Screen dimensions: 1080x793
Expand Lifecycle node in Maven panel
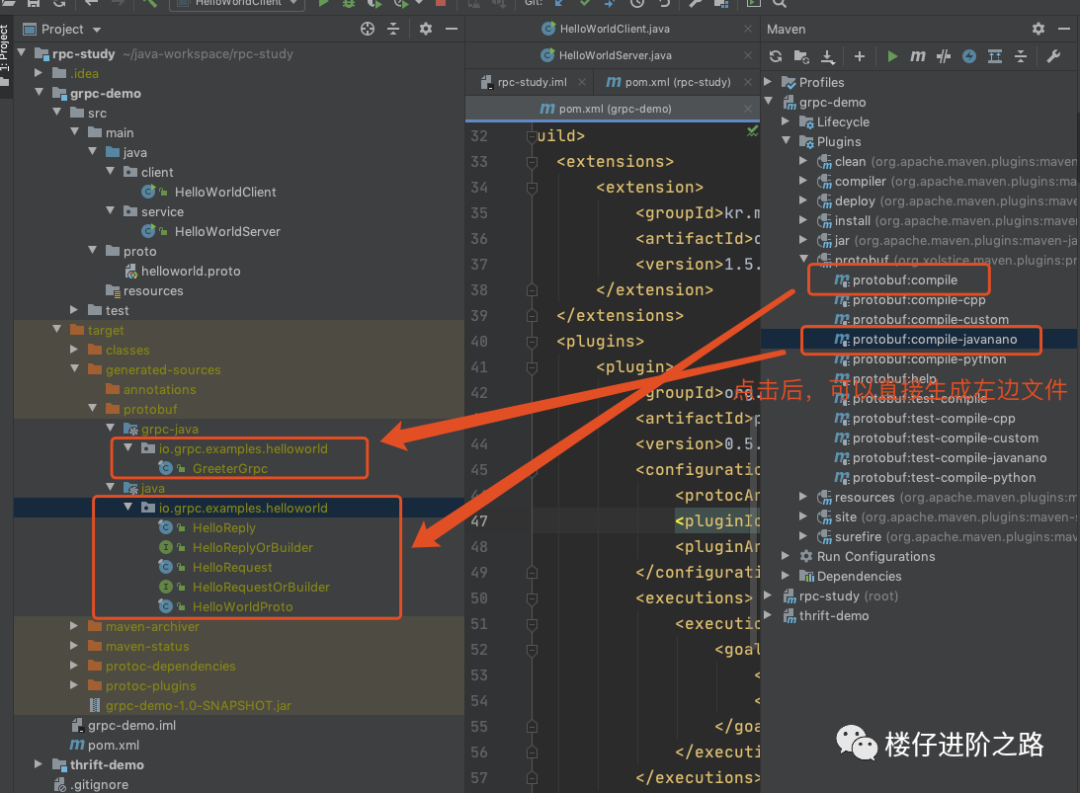(786, 121)
